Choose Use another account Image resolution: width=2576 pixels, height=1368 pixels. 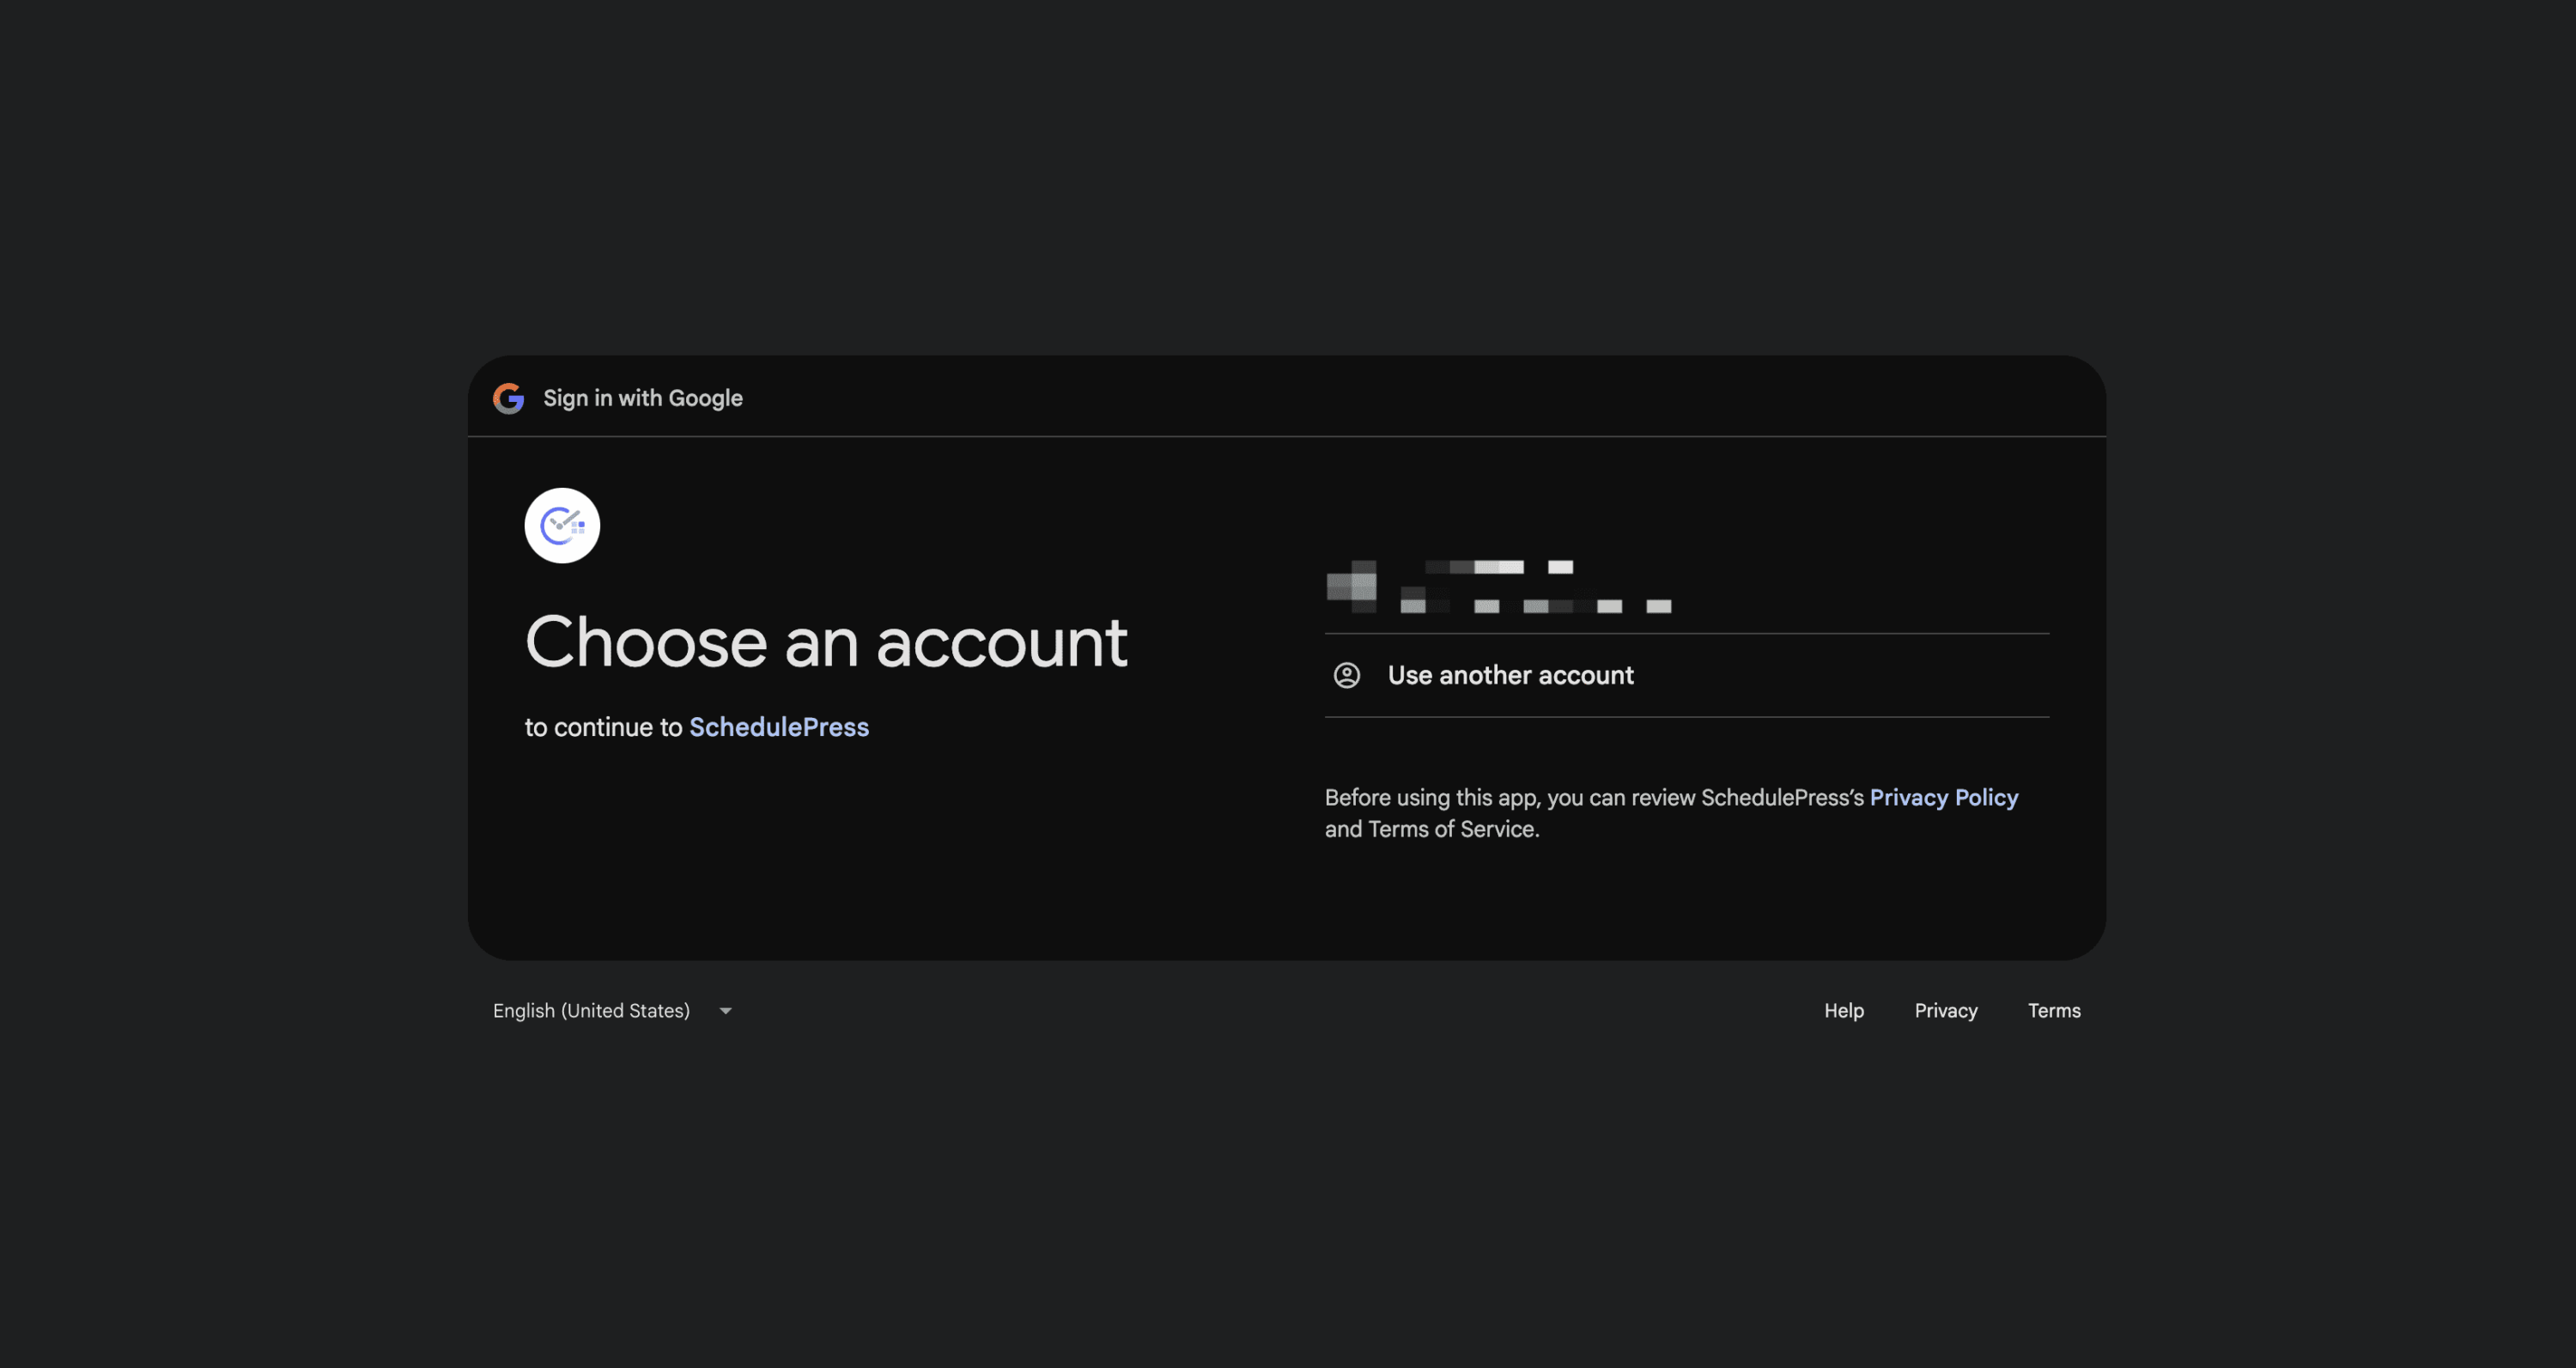coord(1687,675)
